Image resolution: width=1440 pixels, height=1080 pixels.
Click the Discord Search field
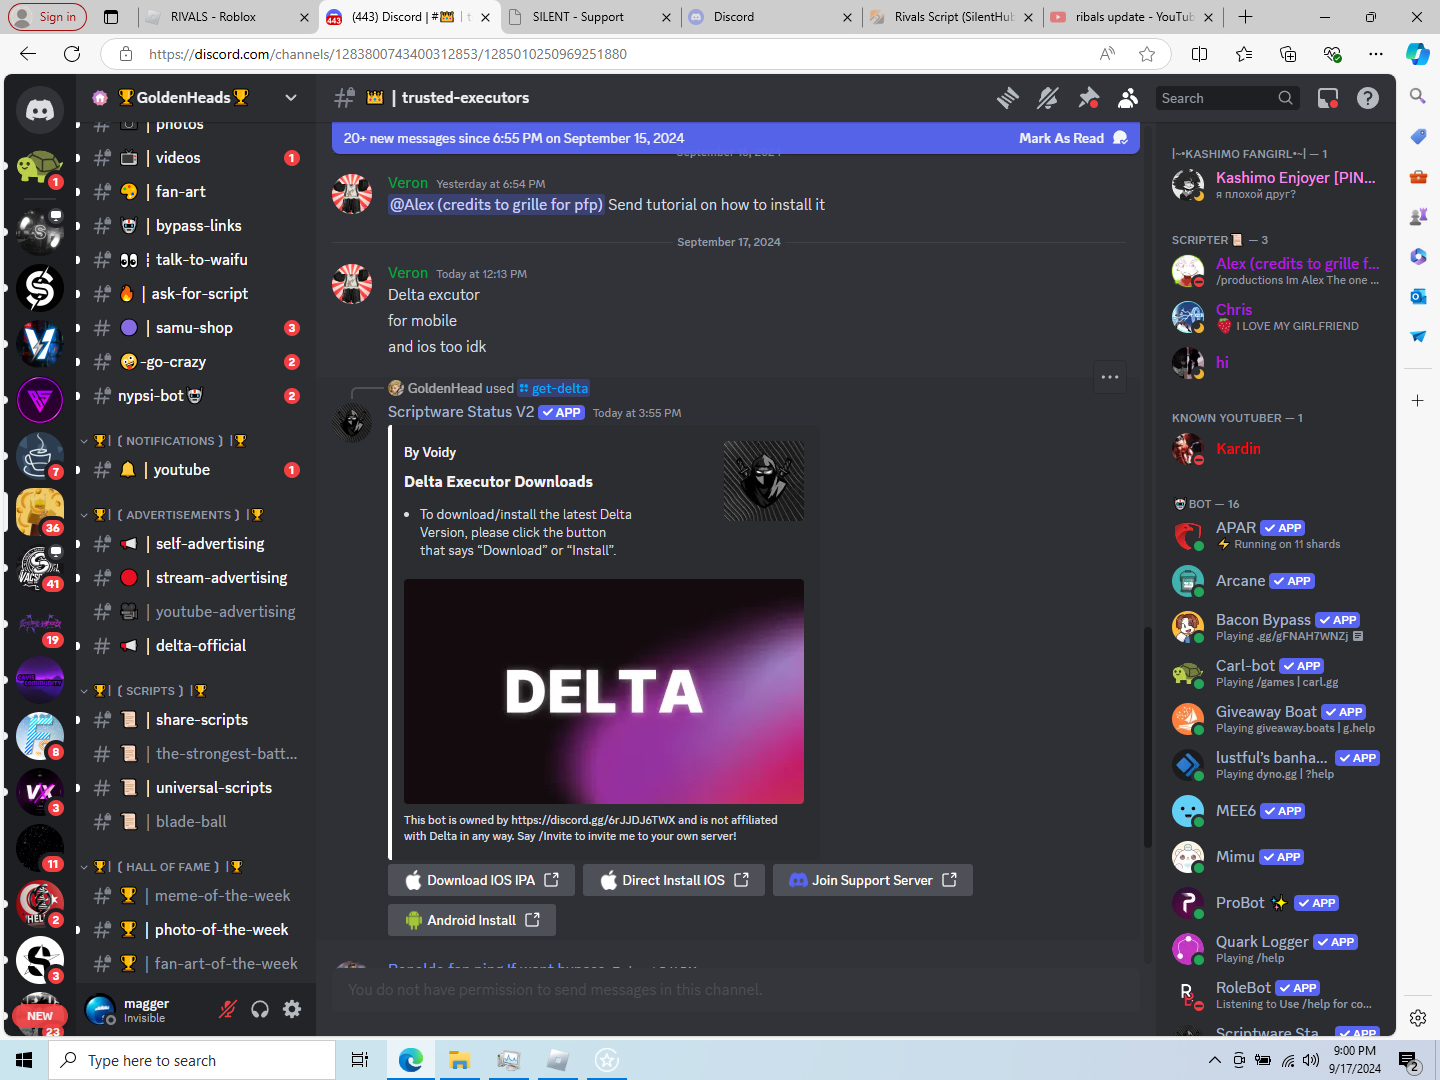click(x=1228, y=98)
